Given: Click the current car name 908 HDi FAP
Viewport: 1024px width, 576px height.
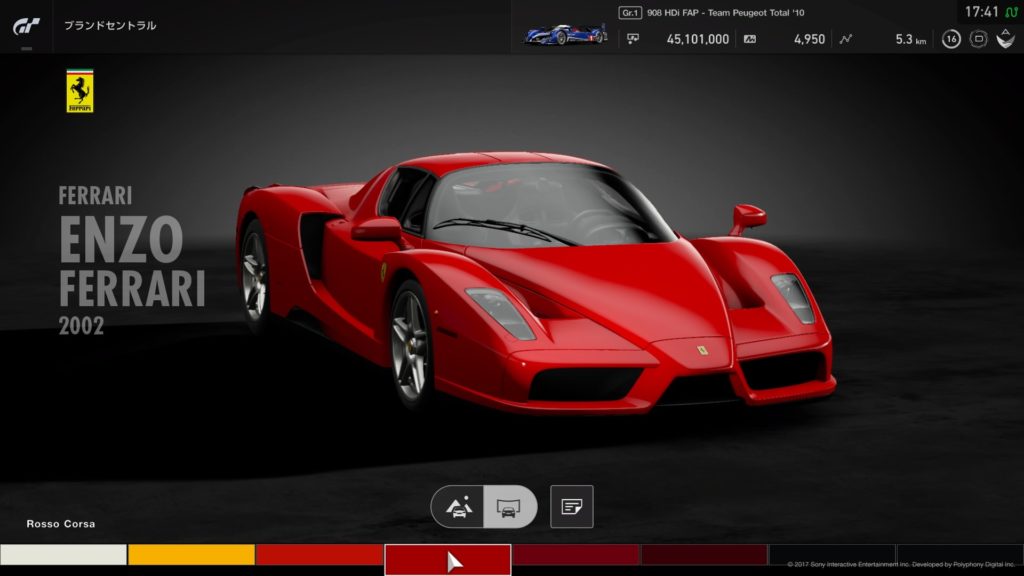Looking at the screenshot, I should tap(726, 12).
